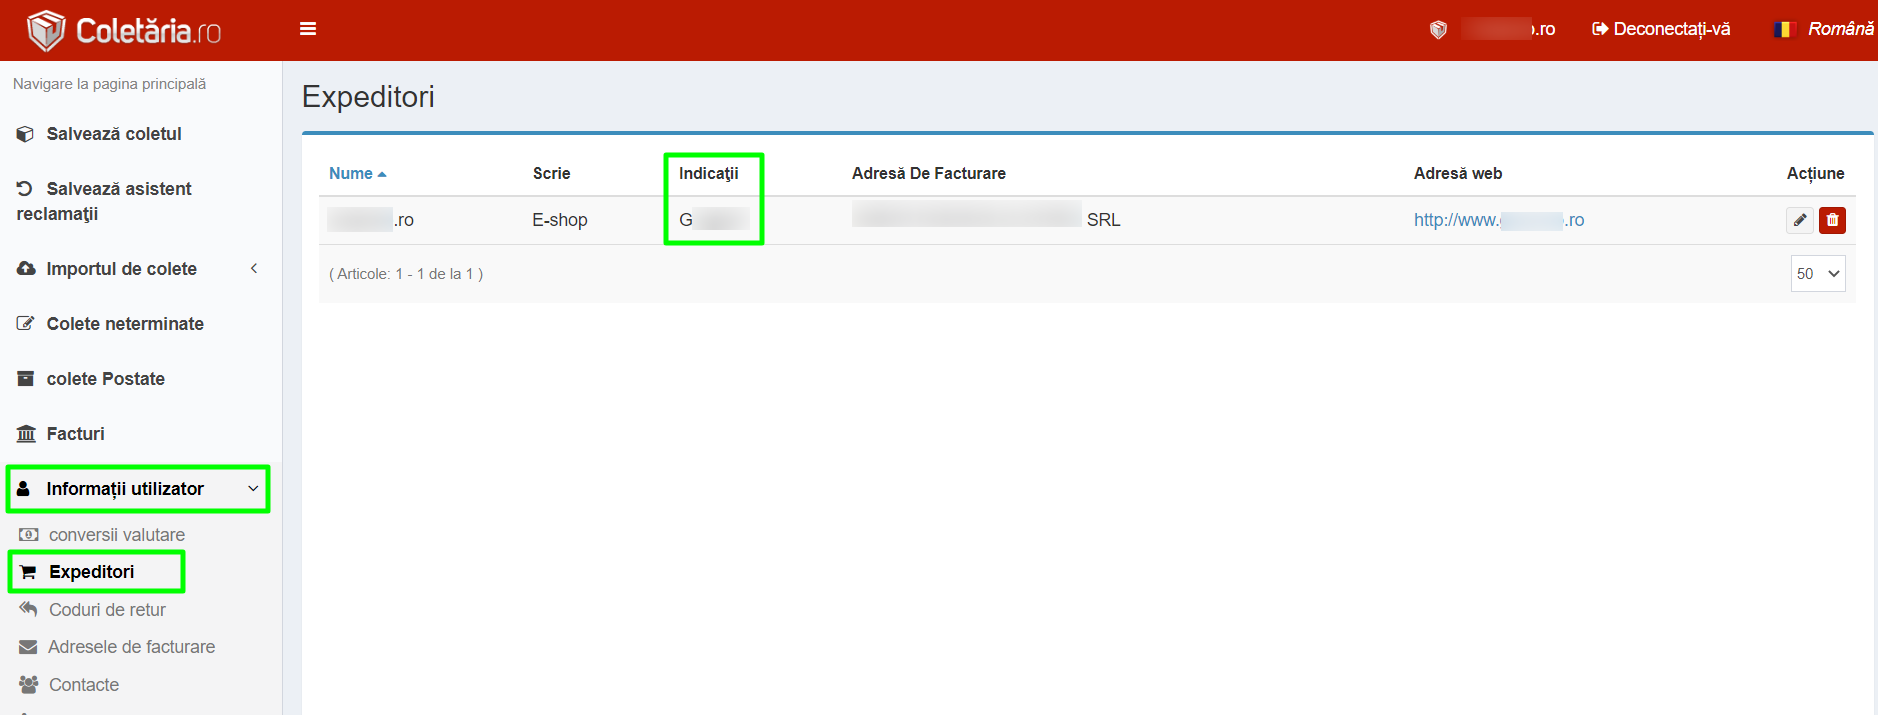Click the Facturi bank building icon

[26, 434]
